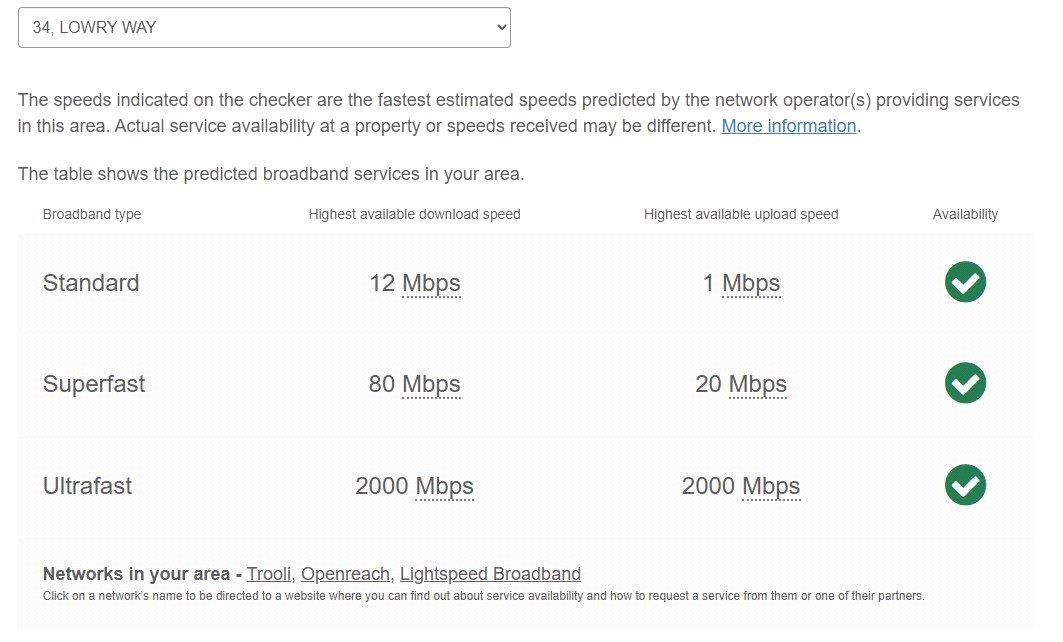Click Mbps abbreviation beside 12 download speed
This screenshot has height=642, width=1063.
(431, 283)
